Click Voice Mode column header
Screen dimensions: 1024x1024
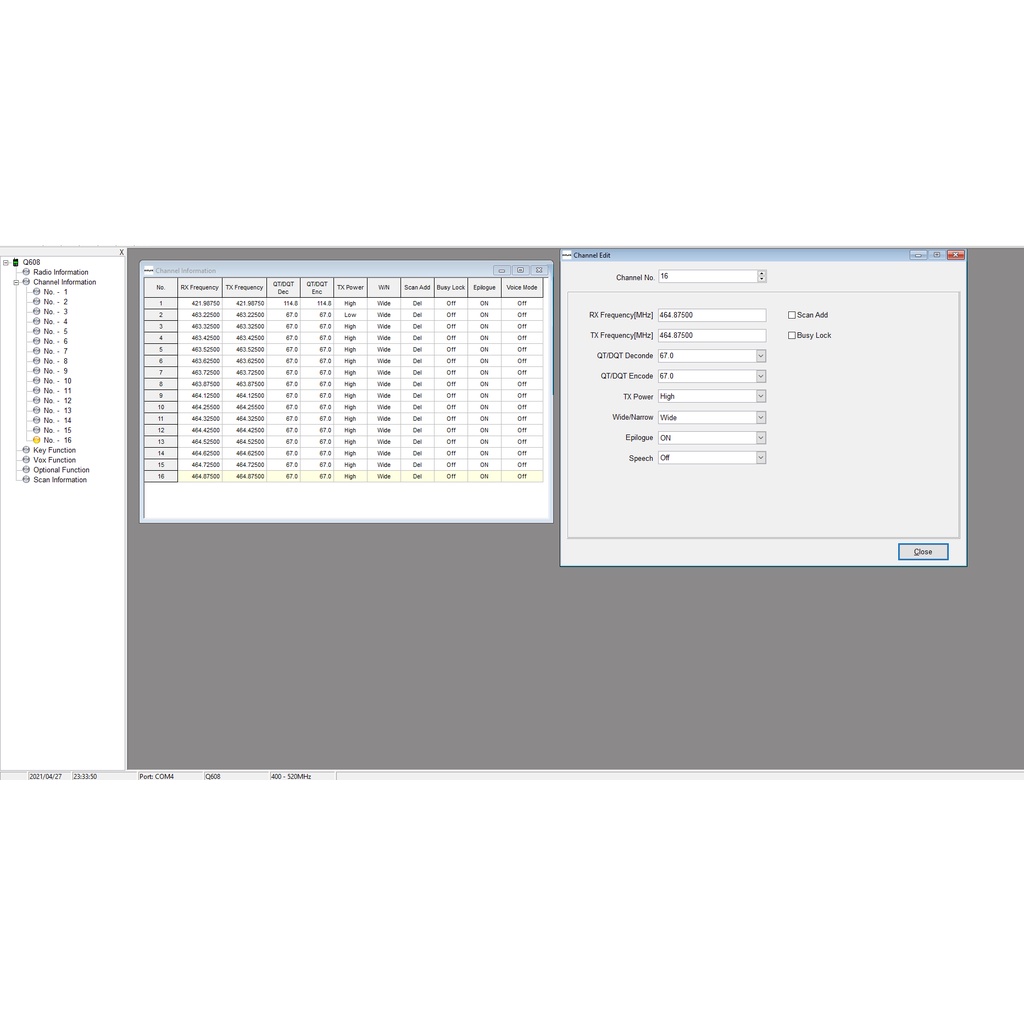522,287
